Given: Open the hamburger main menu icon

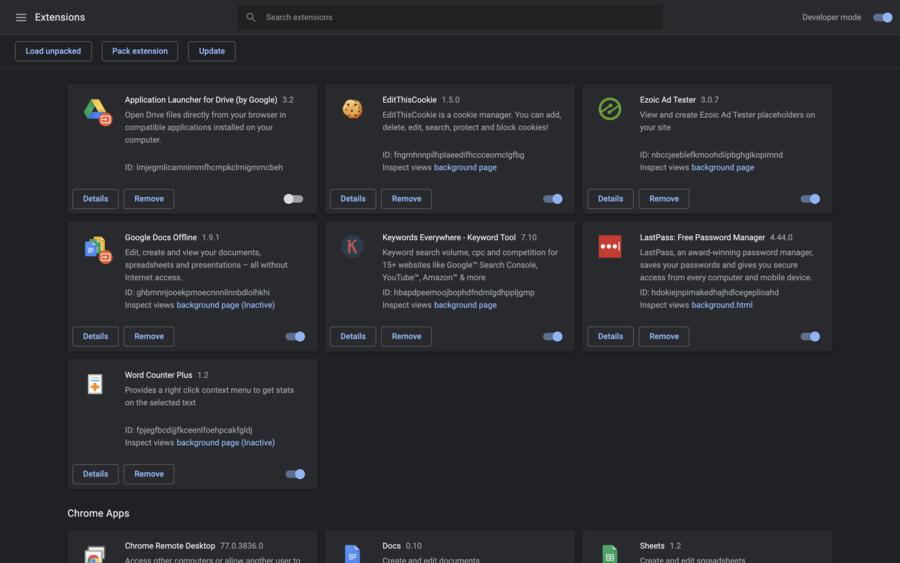Looking at the screenshot, I should pyautogui.click(x=21, y=17).
